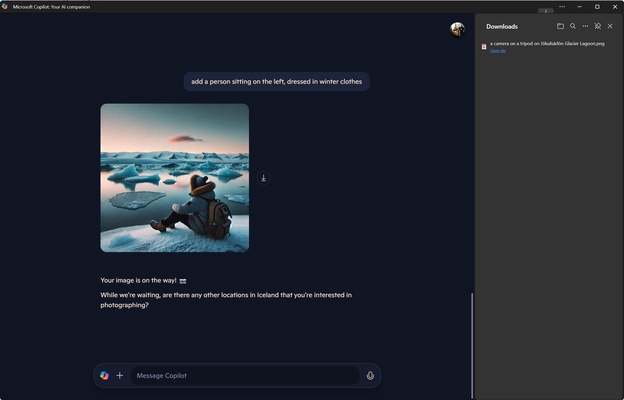Click the chat vertical scrollbar
This screenshot has height=400, width=624.
click(x=472, y=345)
